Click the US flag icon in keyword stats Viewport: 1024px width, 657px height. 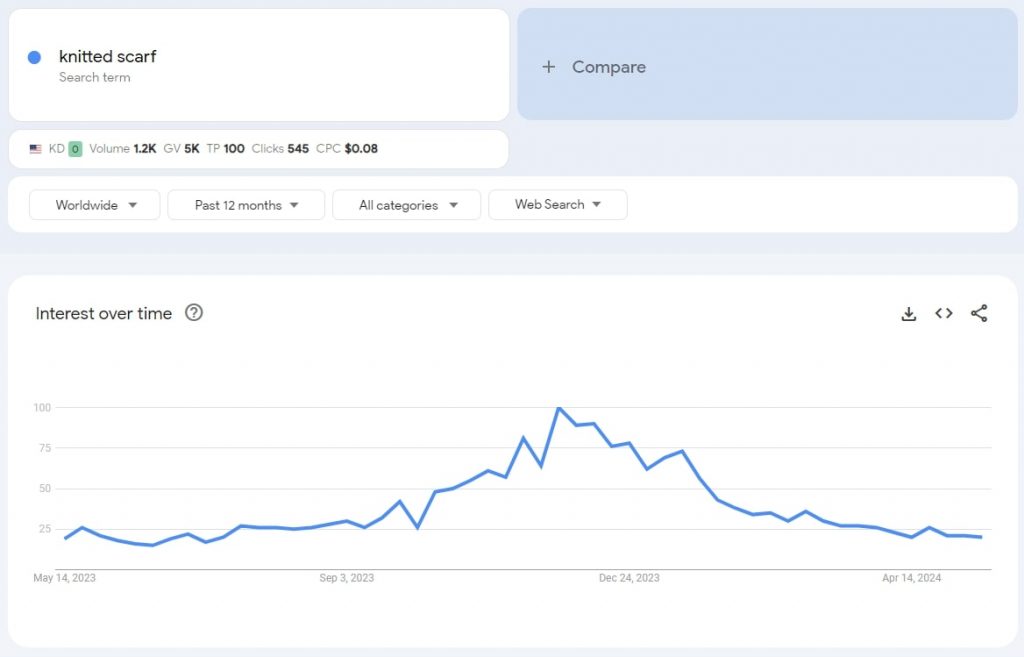click(35, 149)
